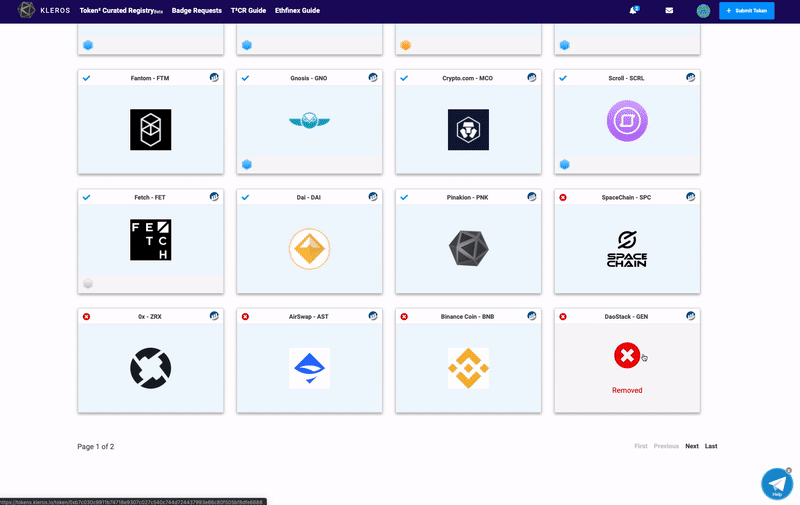
Task: Open the Telegram Help bubble
Action: point(777,484)
